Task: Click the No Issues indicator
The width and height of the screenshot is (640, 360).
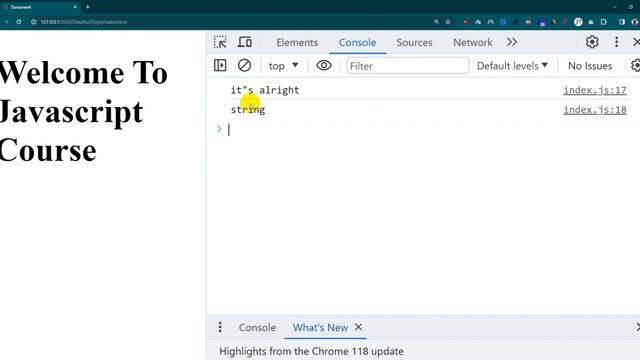Action: [590, 66]
